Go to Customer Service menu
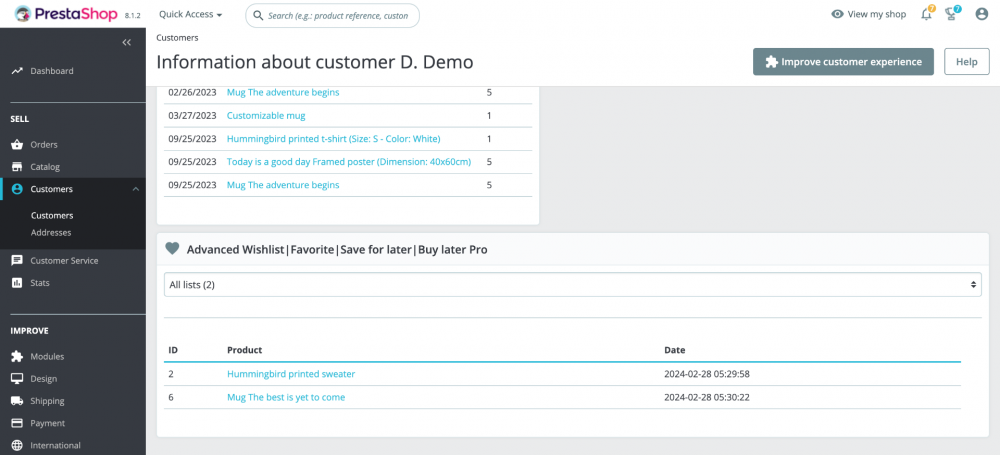Viewport: 1000px width, 455px height. tap(64, 261)
